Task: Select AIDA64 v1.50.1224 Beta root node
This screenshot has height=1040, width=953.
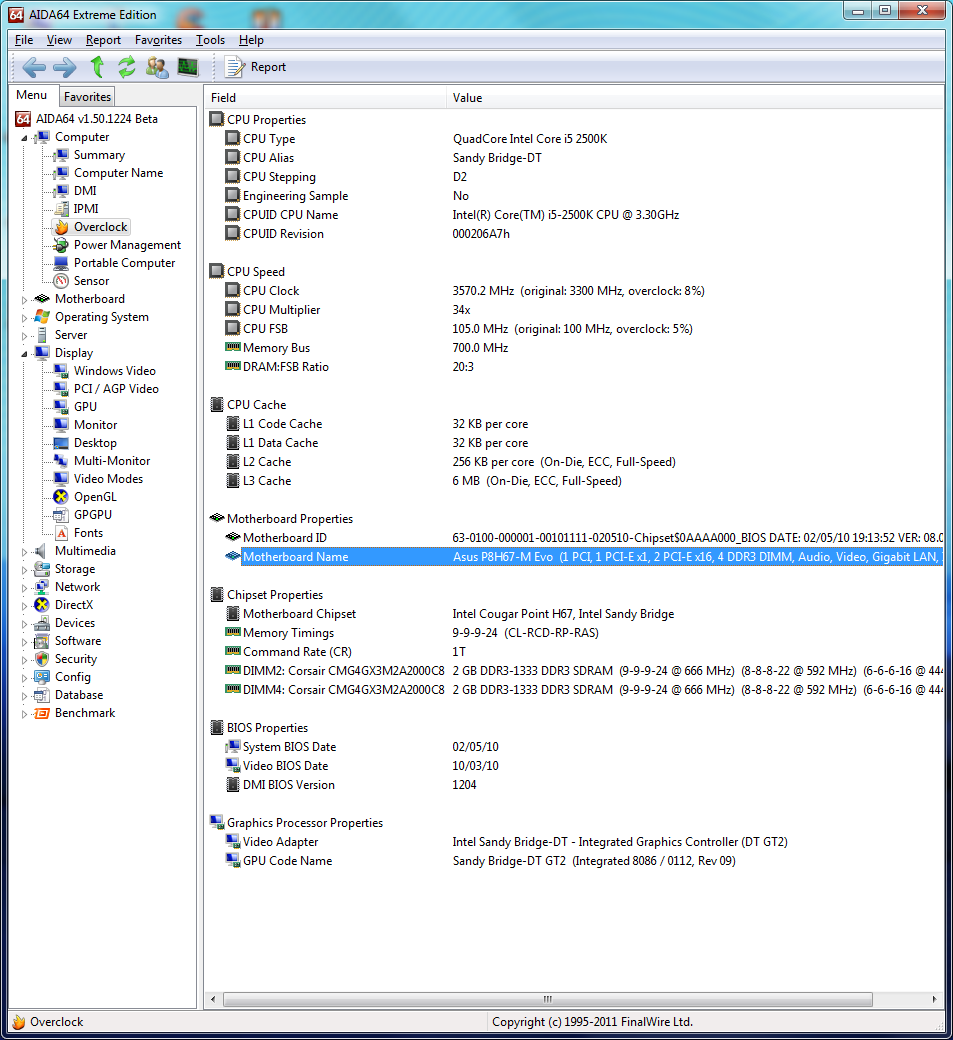Action: pyautogui.click(x=97, y=119)
